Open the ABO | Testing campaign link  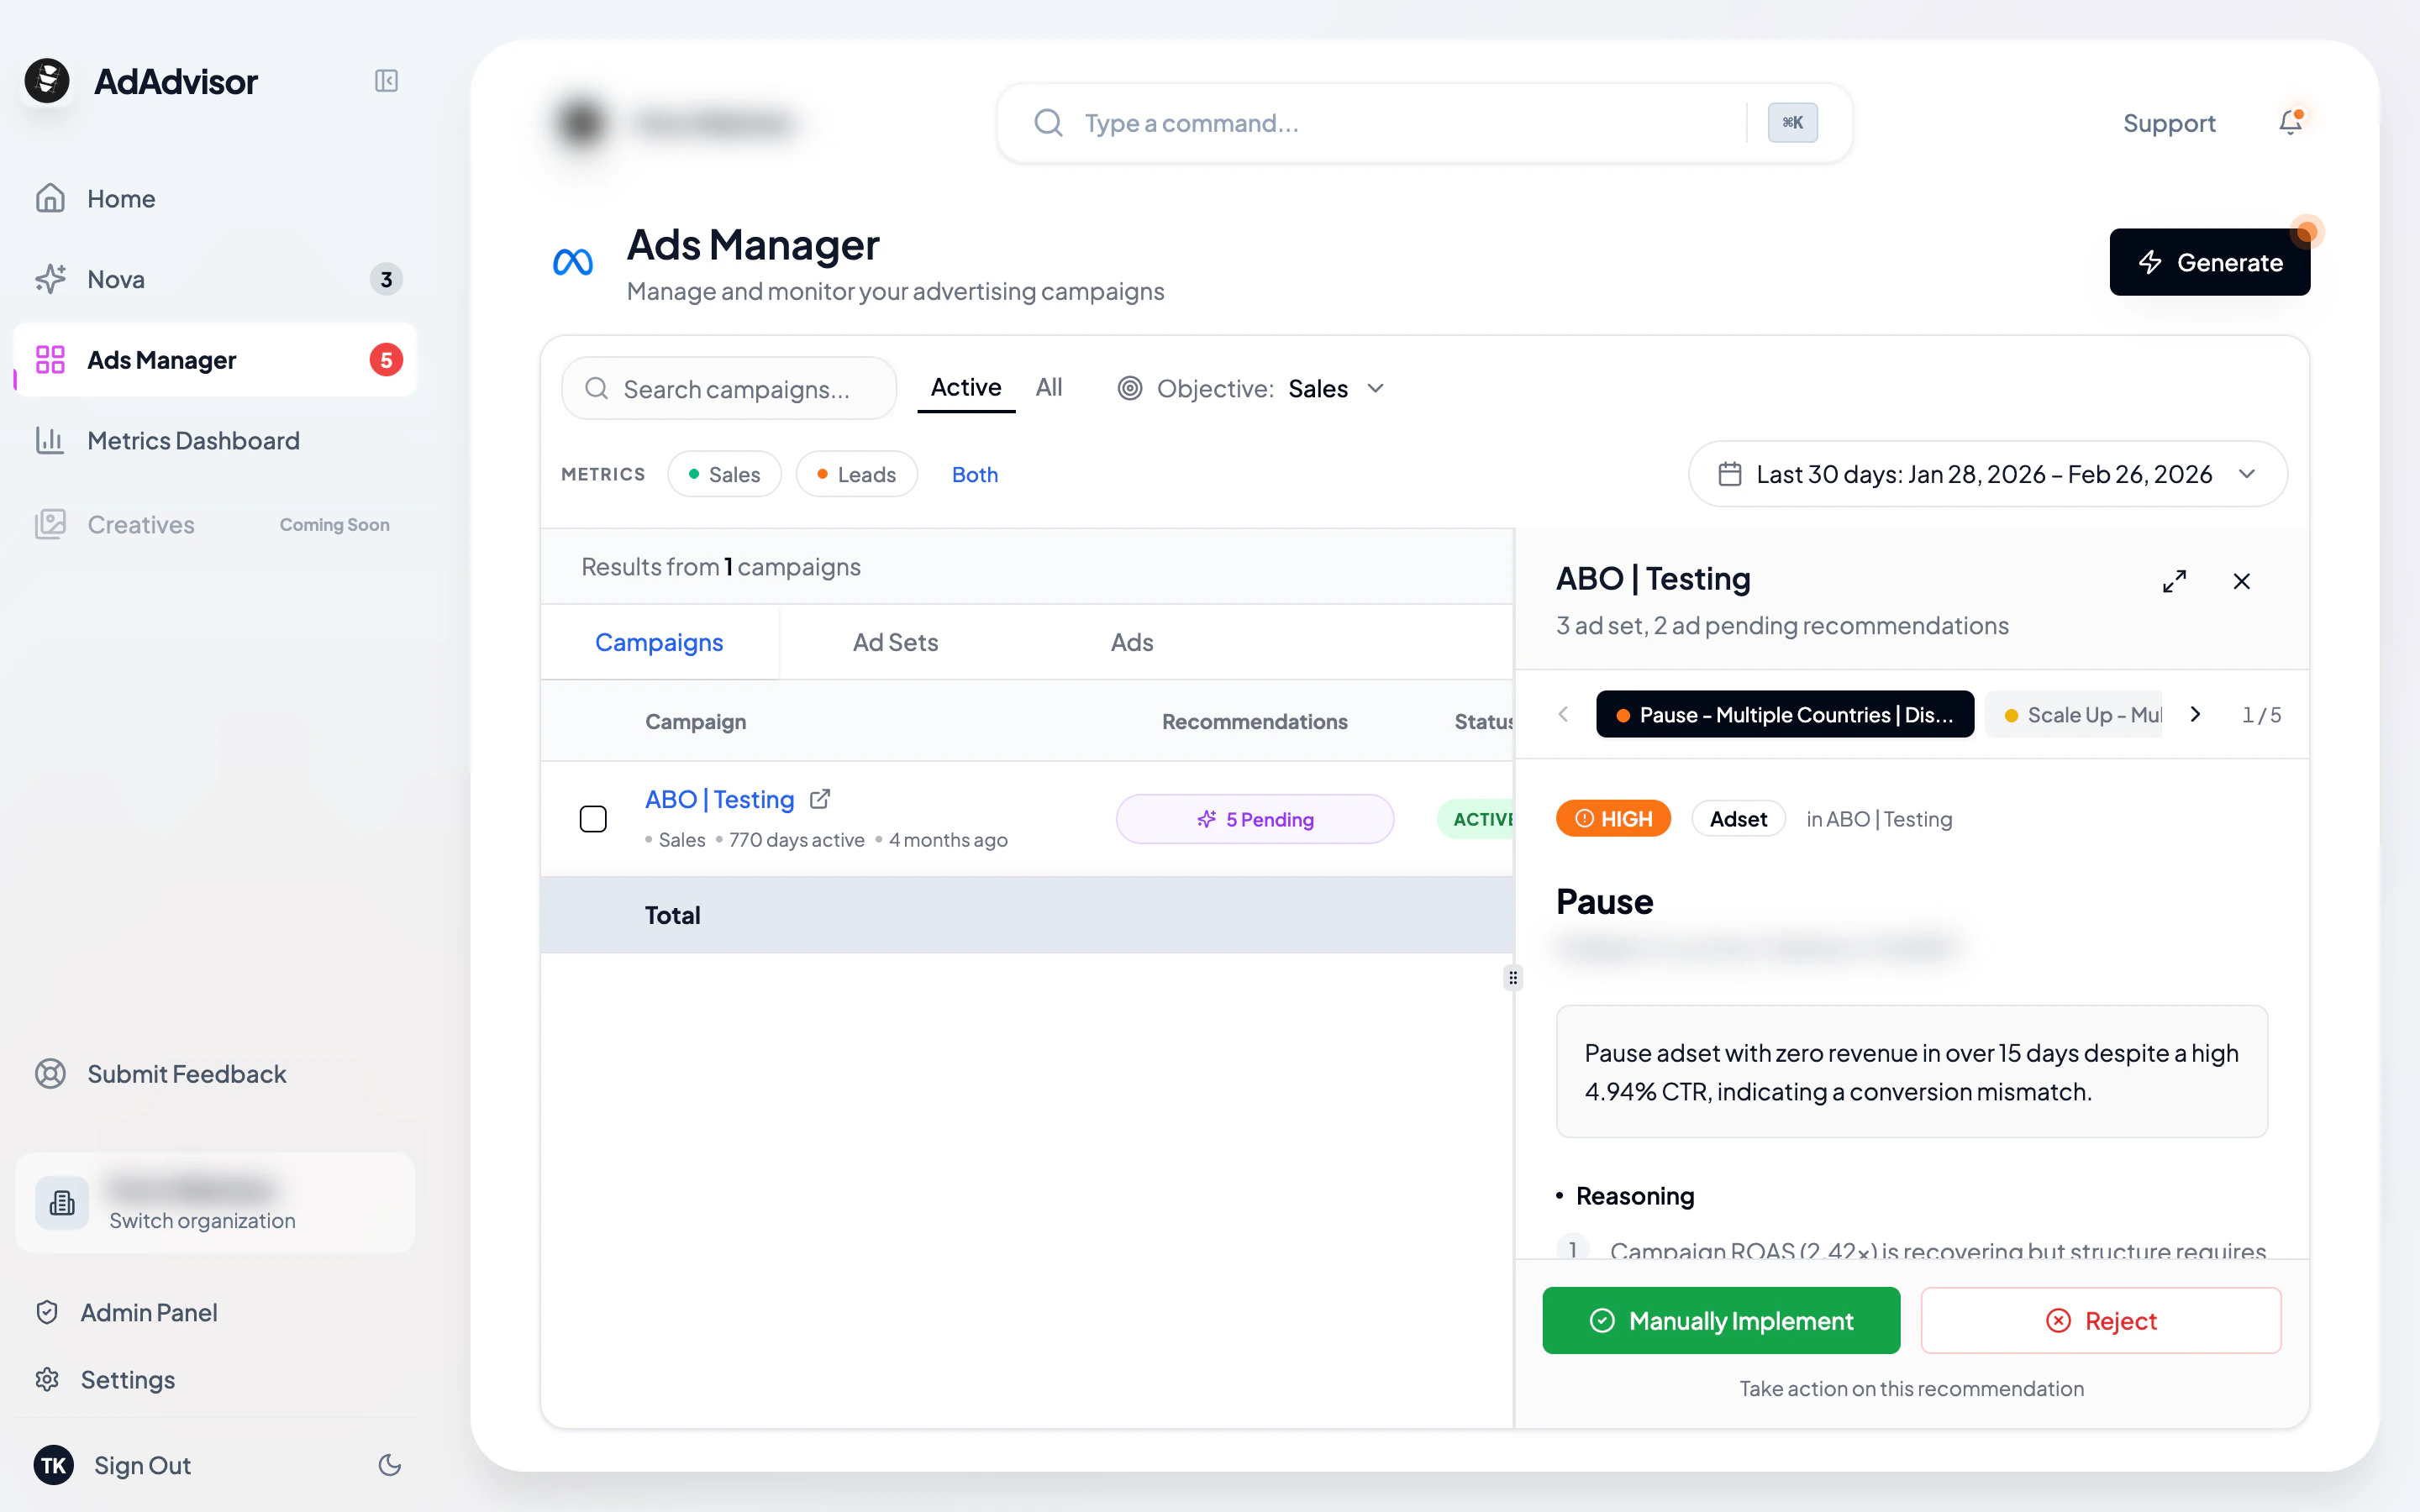(720, 799)
